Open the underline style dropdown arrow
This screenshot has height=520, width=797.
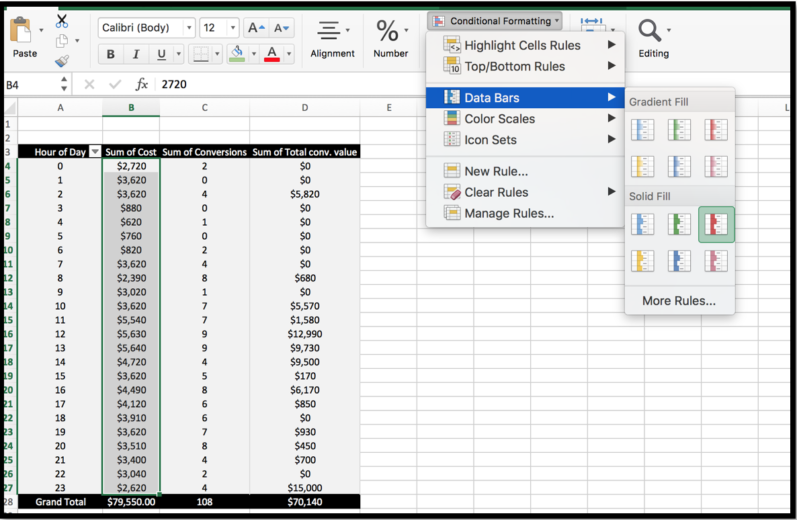[x=178, y=54]
